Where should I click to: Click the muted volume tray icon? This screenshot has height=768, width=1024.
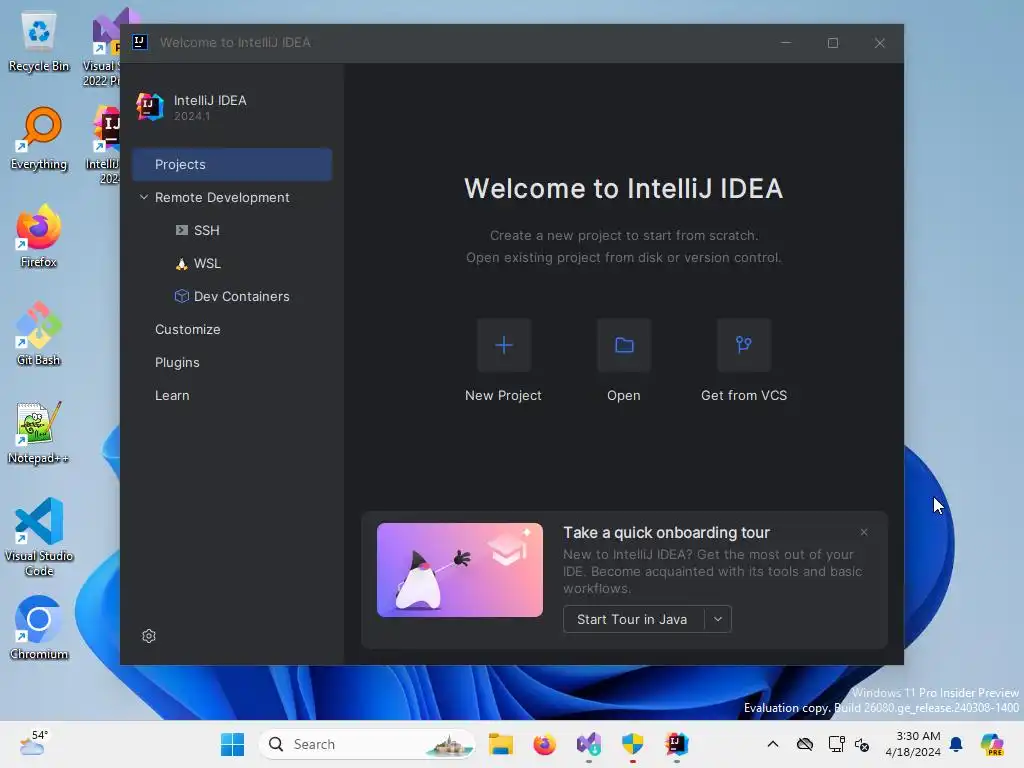click(862, 744)
